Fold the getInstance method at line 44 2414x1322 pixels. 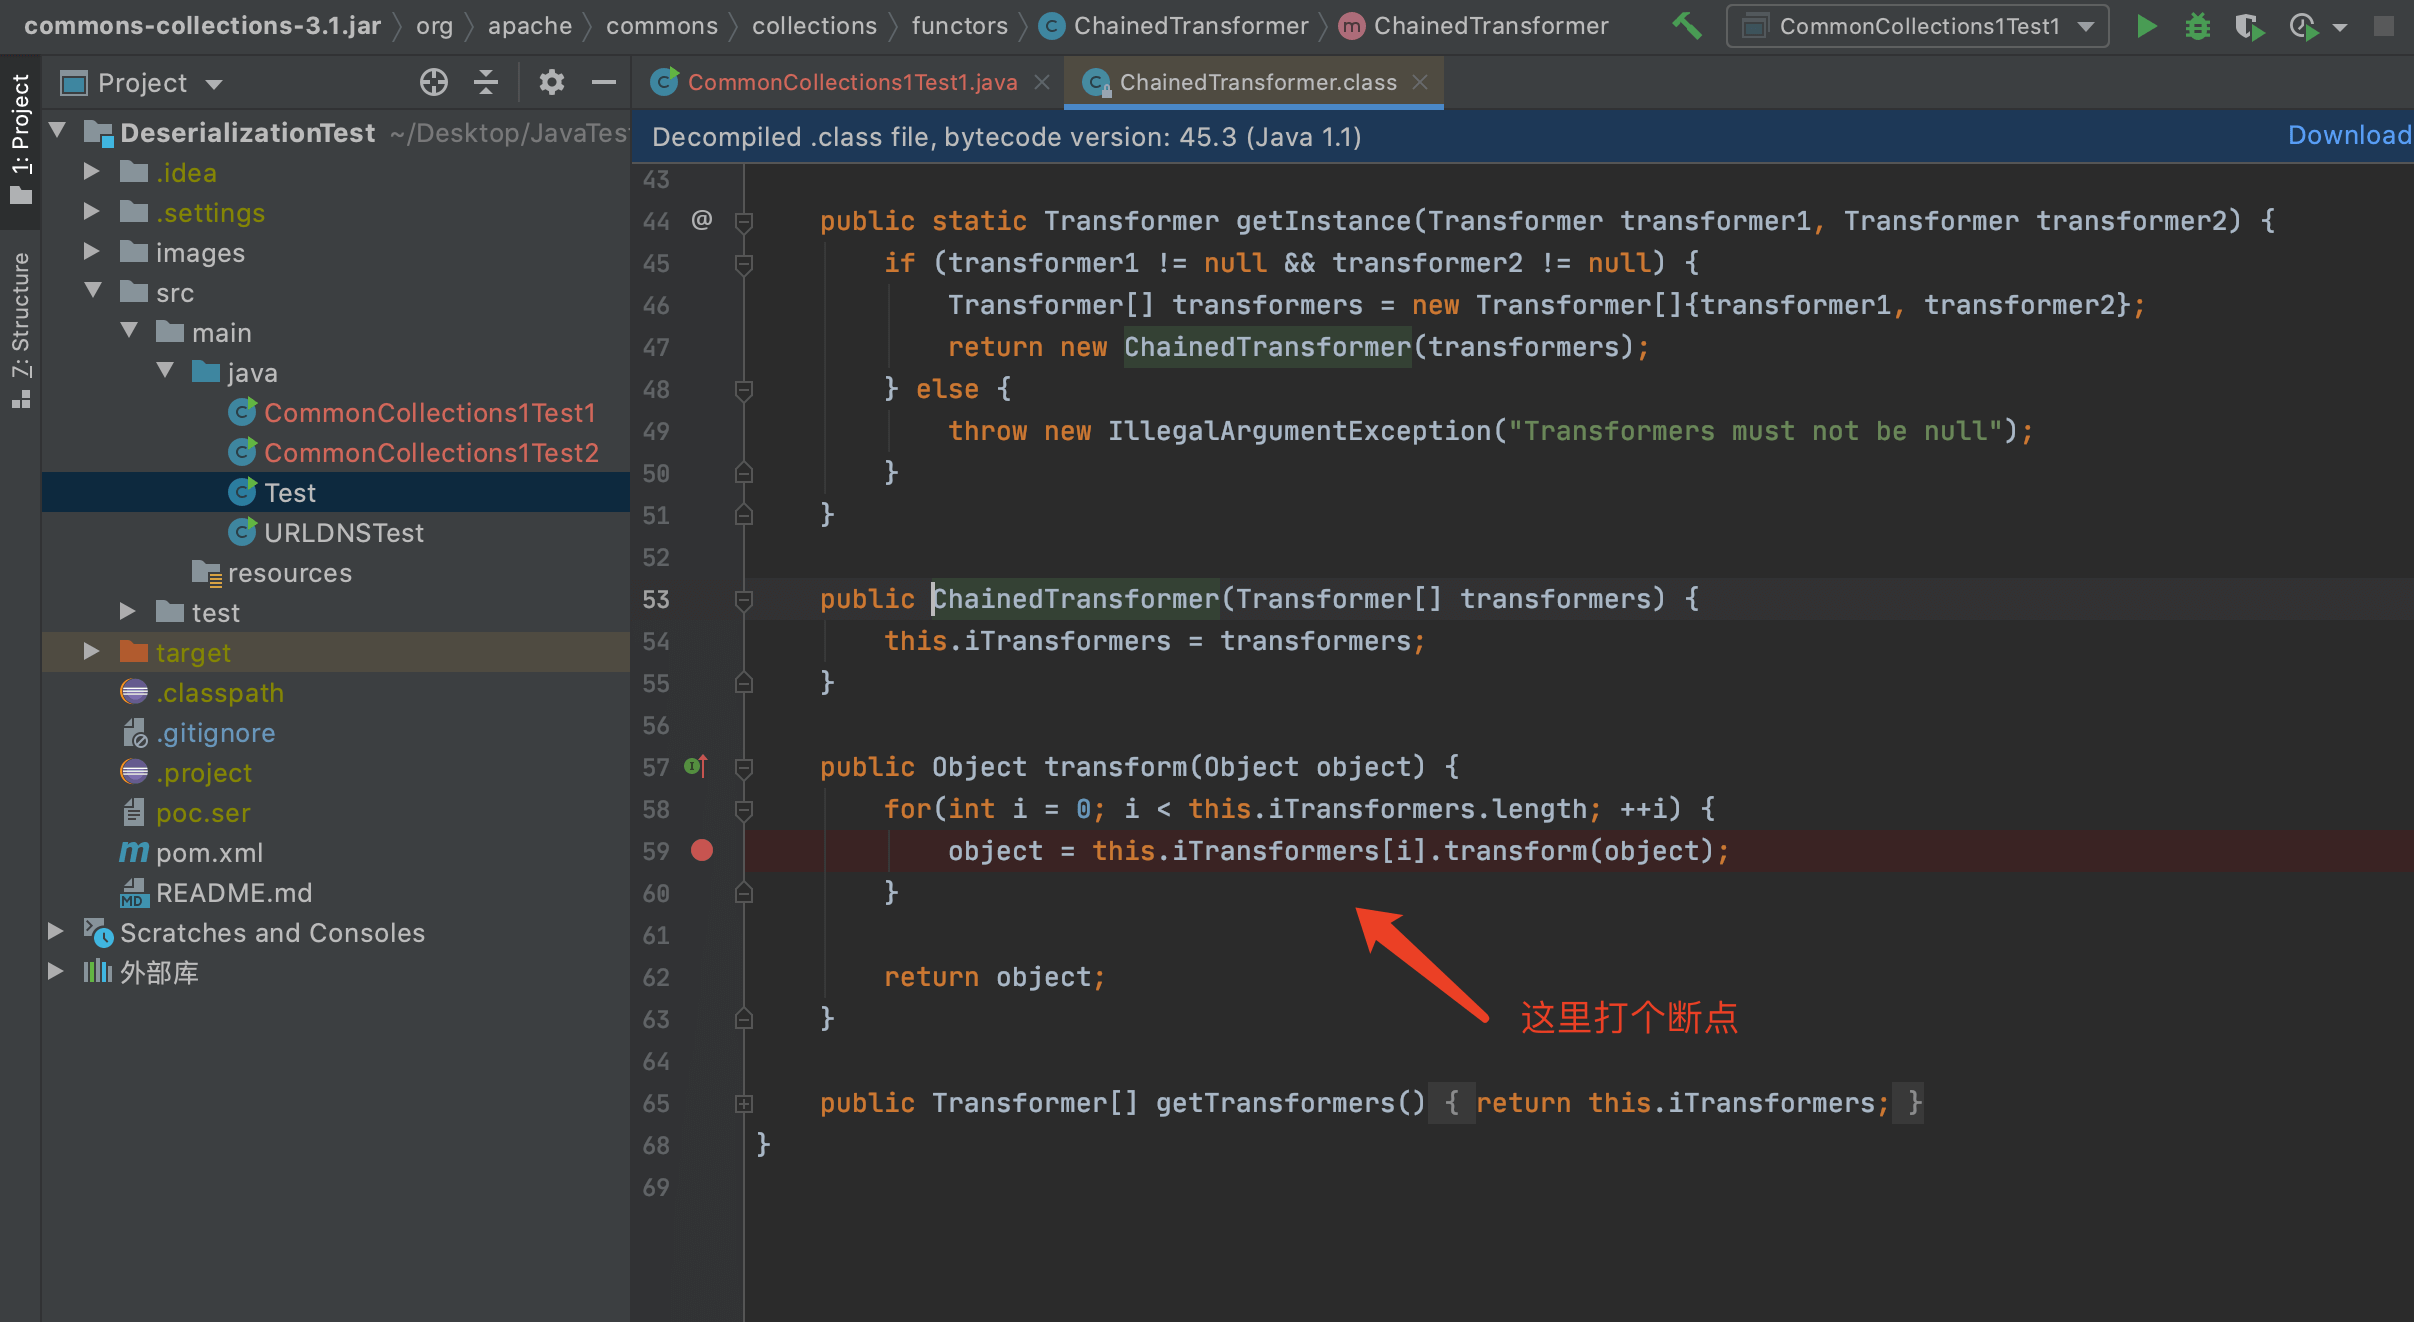click(744, 222)
